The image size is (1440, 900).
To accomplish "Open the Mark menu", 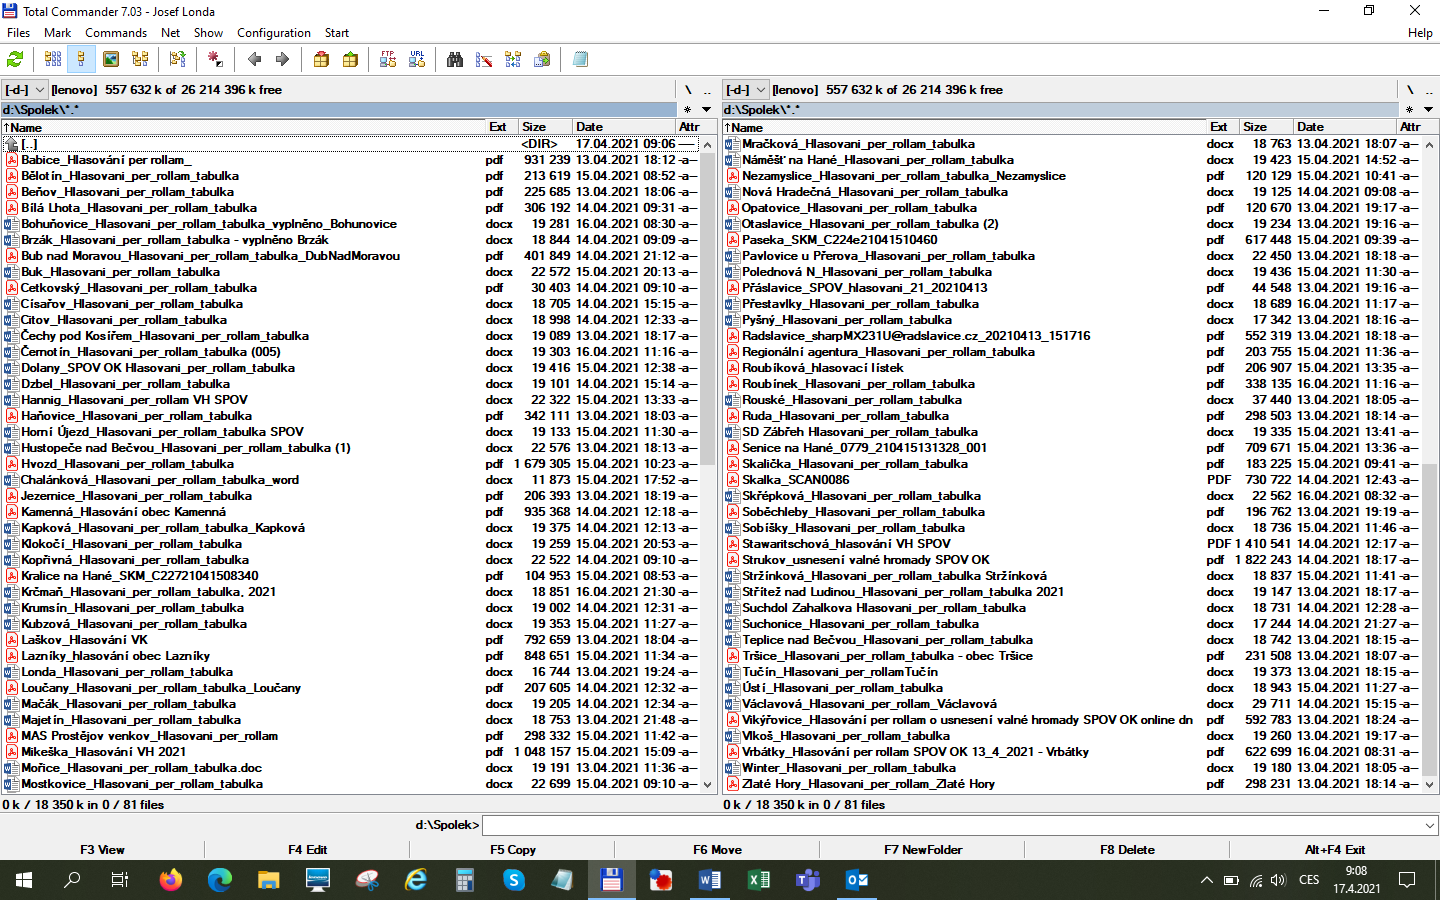I will click(57, 33).
